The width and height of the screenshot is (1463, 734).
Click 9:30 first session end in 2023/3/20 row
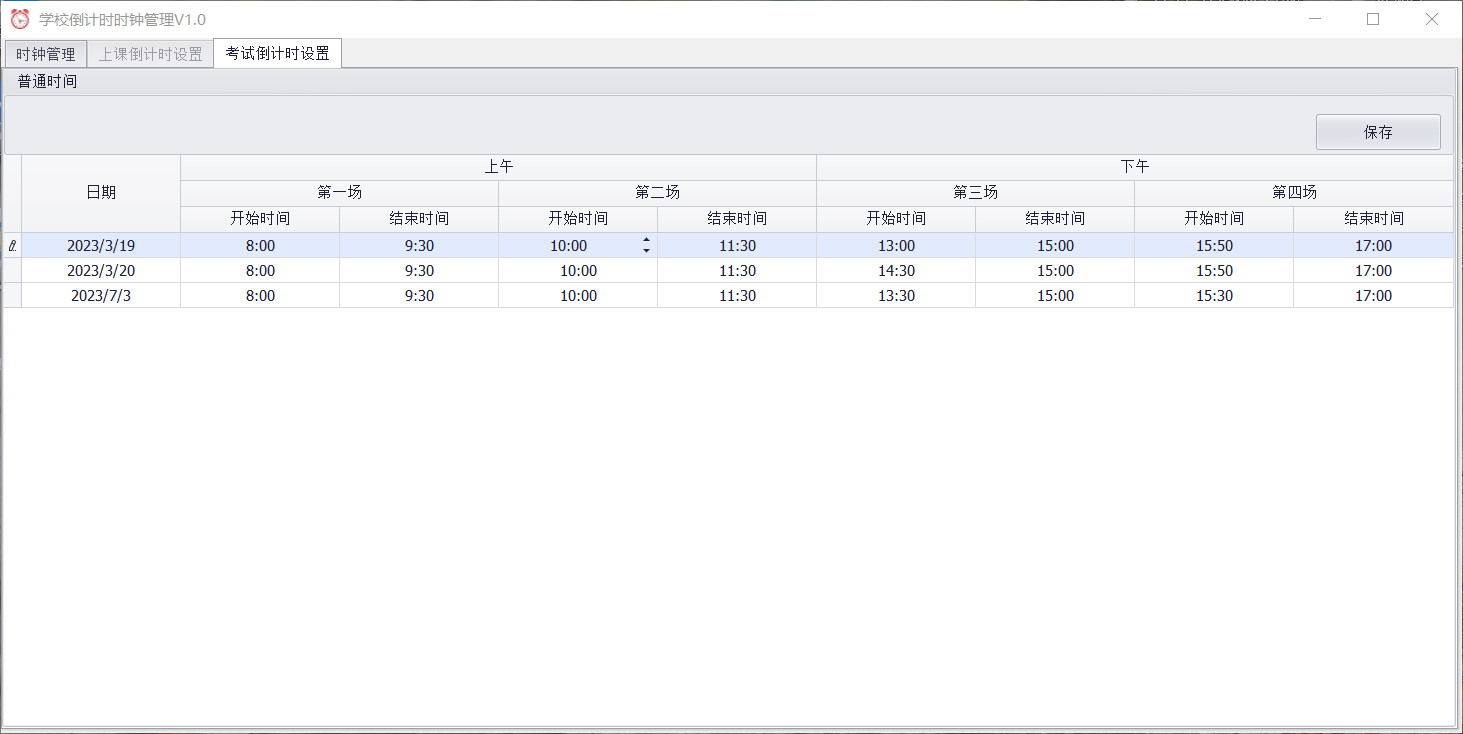pyautogui.click(x=419, y=270)
